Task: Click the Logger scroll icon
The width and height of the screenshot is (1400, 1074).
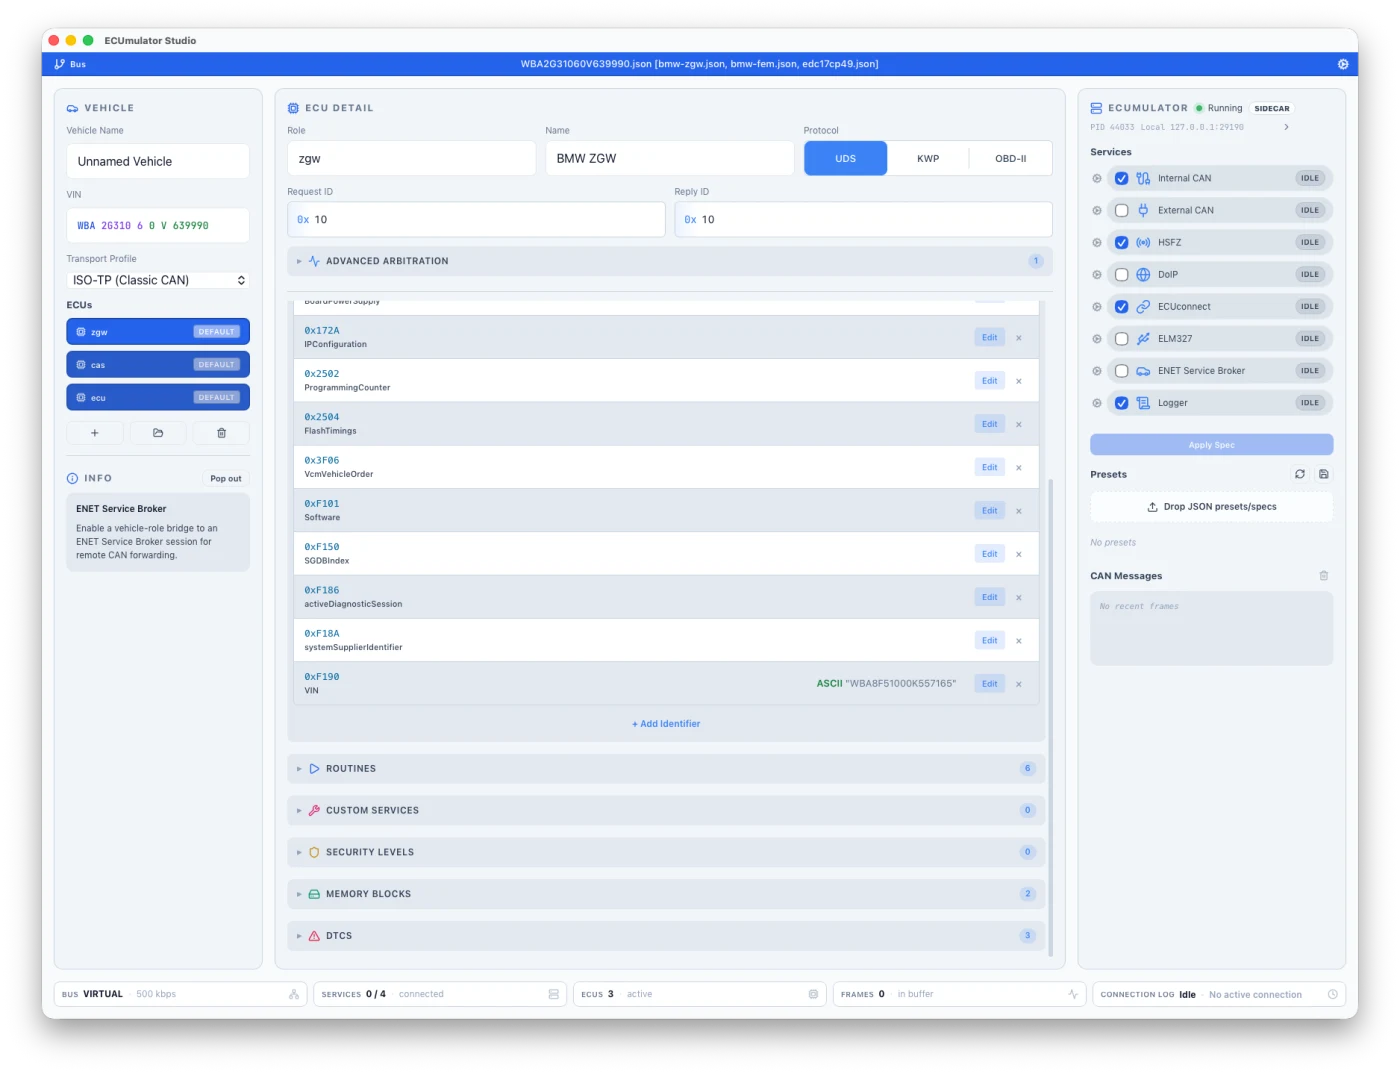Action: click(x=1143, y=402)
